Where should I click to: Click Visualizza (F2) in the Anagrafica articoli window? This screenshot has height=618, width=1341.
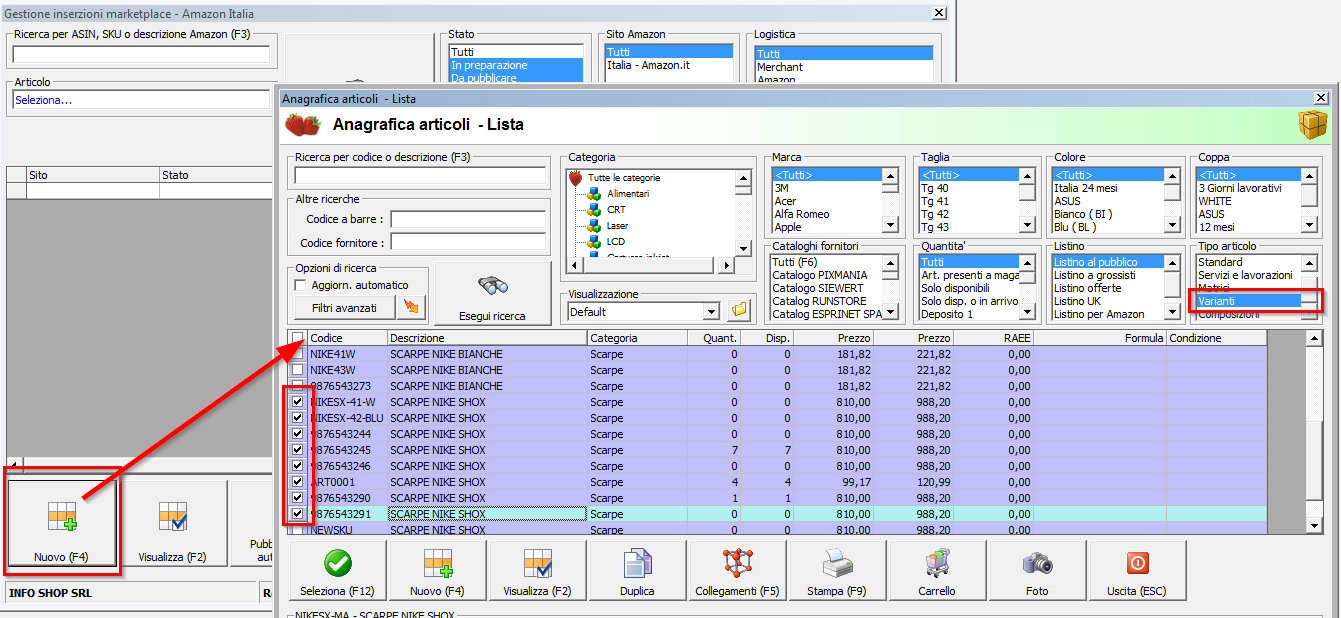537,572
